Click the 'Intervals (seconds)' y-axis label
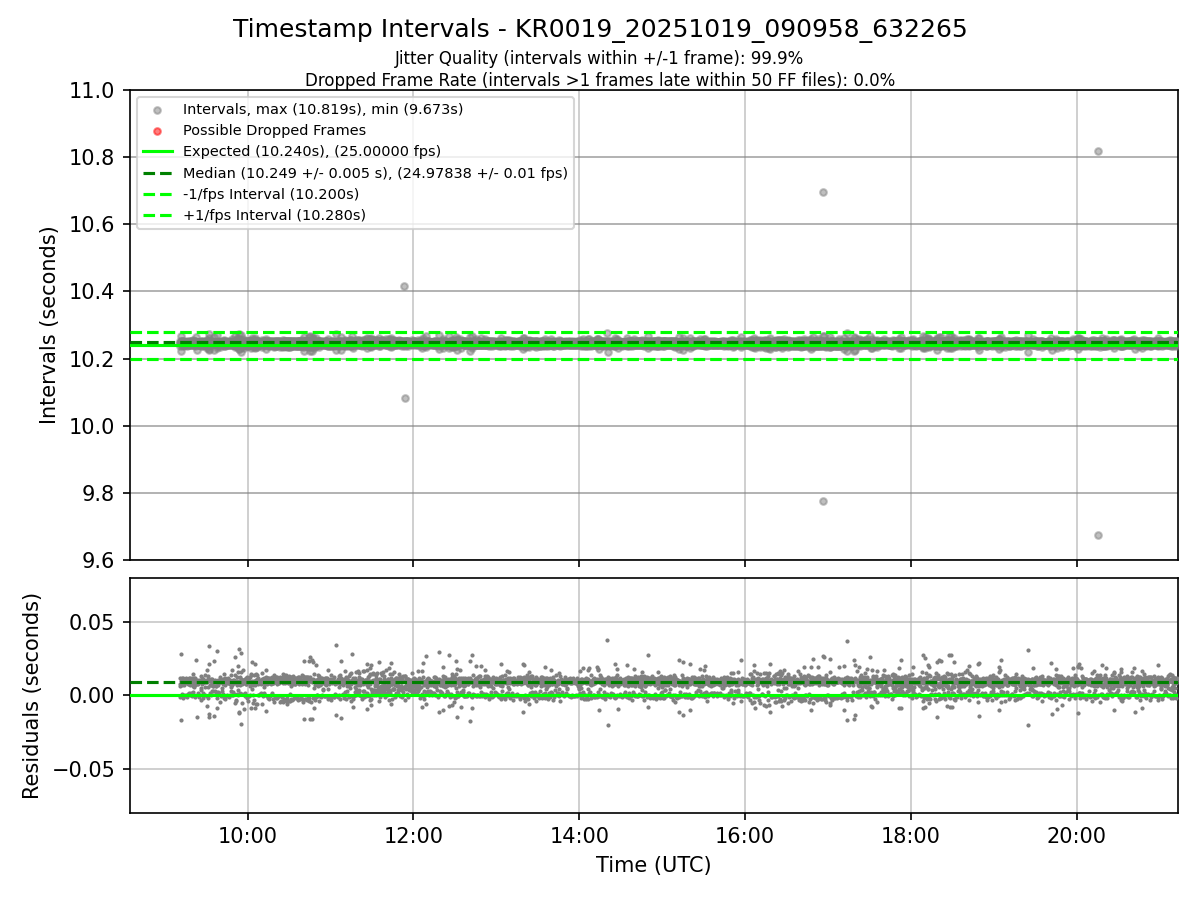The height and width of the screenshot is (900, 1200). coord(48,325)
